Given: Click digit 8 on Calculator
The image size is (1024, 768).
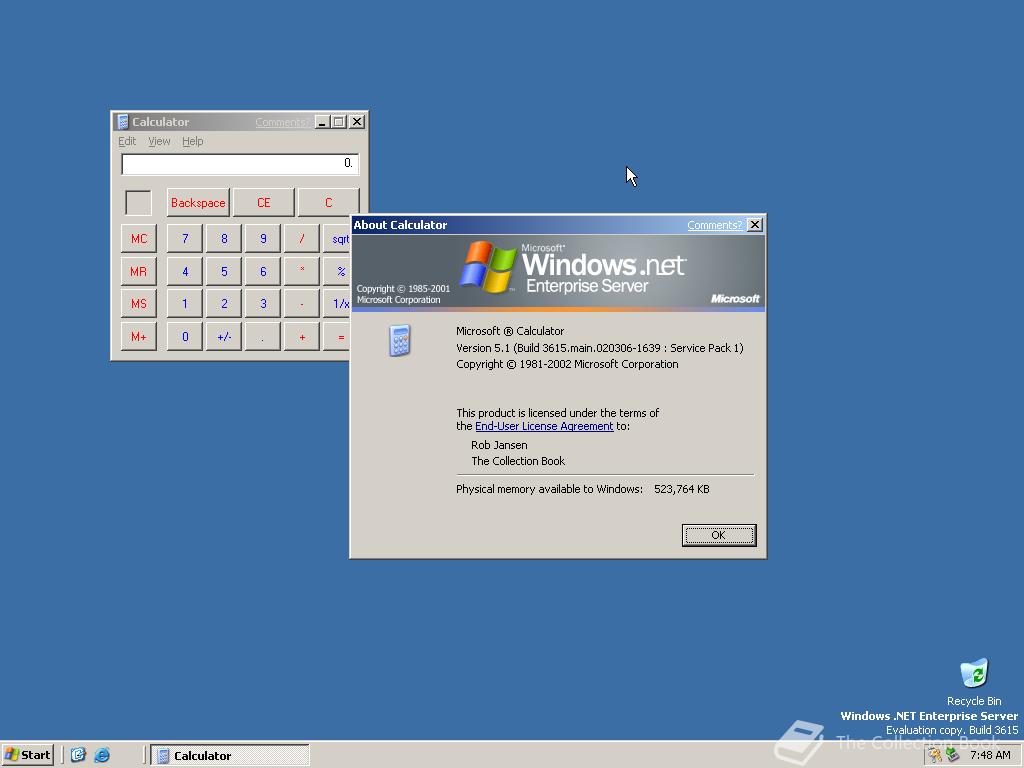Looking at the screenshot, I should [224, 238].
